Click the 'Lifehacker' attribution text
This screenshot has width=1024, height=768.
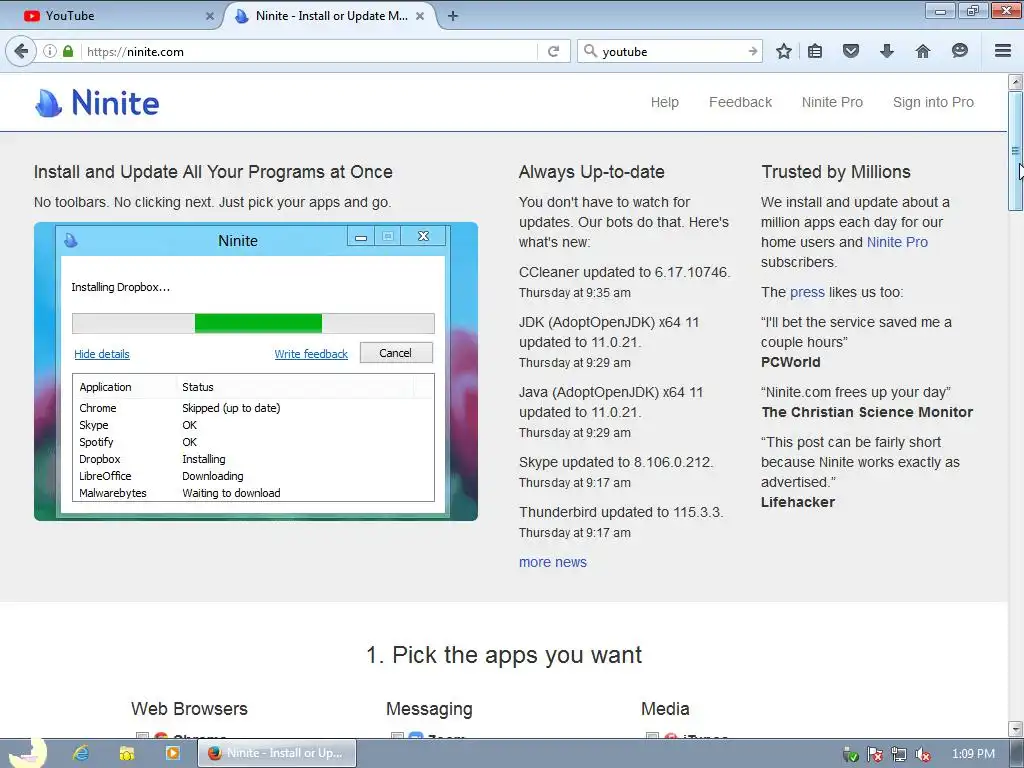click(x=798, y=502)
